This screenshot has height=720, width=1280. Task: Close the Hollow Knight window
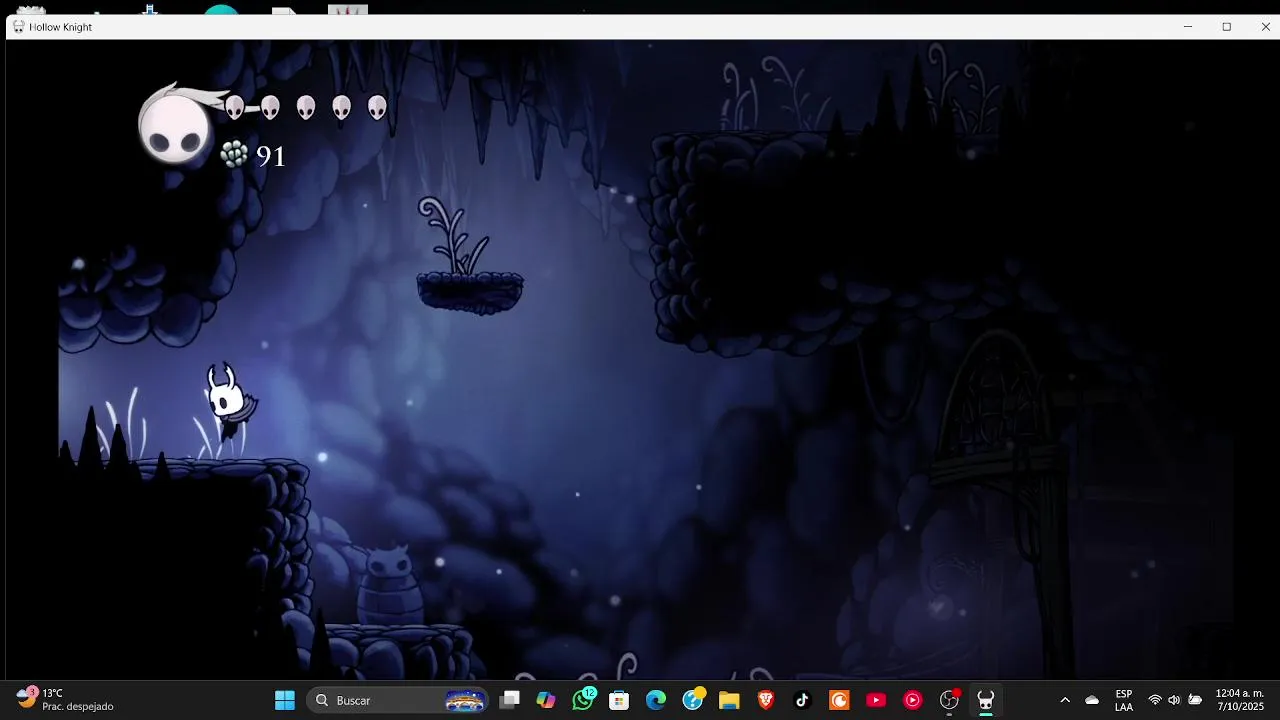1265,27
